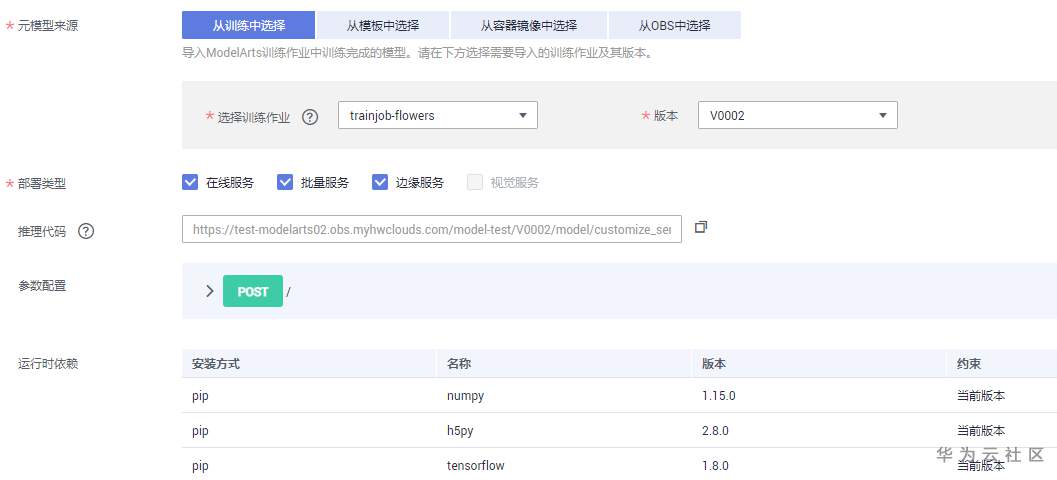This screenshot has height=480, width=1057.
Task: Click pip install method in numpy row
Action: pyautogui.click(x=200, y=396)
